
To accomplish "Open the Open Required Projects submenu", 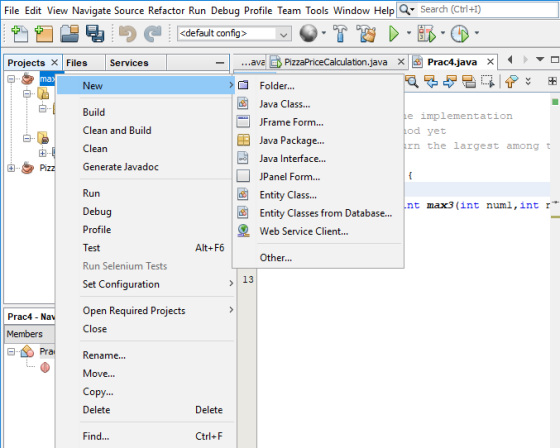I will 146,311.
